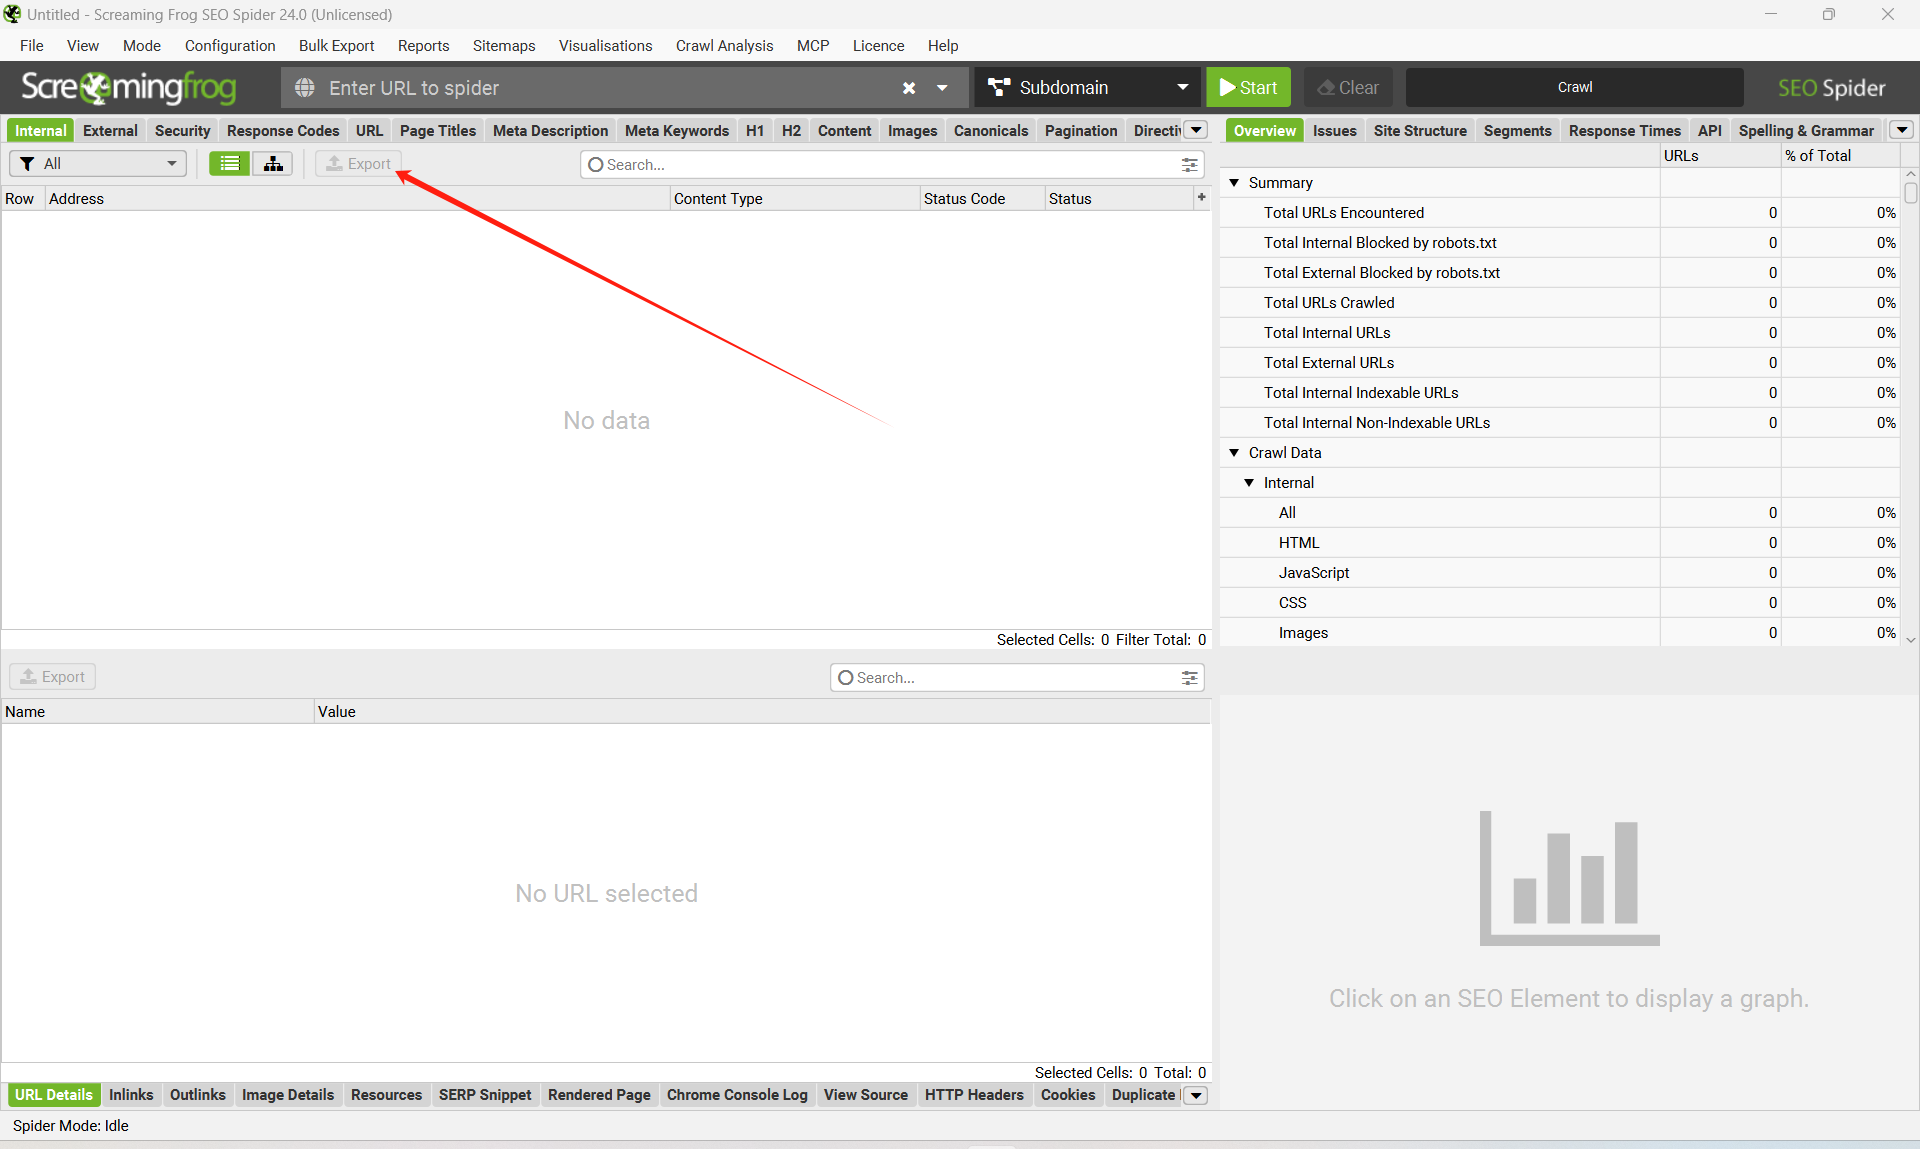Click the Status Code column header
This screenshot has height=1149, width=1920.
point(982,198)
